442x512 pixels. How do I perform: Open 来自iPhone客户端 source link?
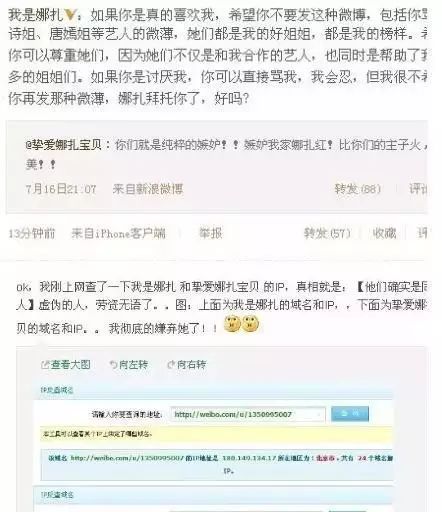pyautogui.click(x=118, y=233)
